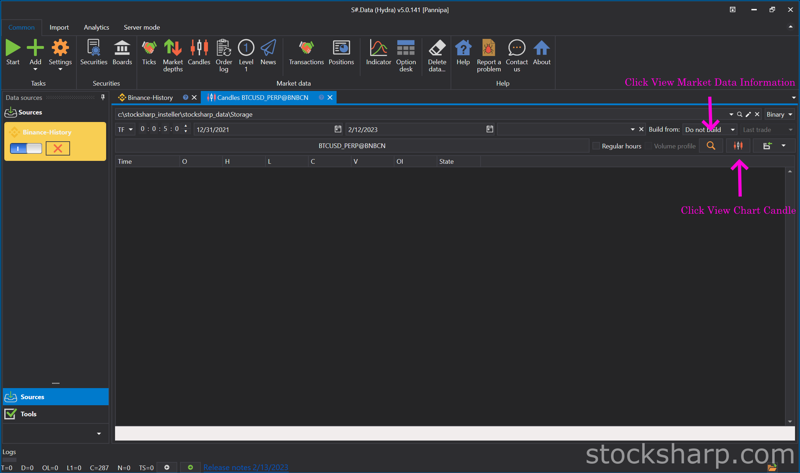The width and height of the screenshot is (800, 473).
Task: Click the red X delete source button
Action: point(58,148)
